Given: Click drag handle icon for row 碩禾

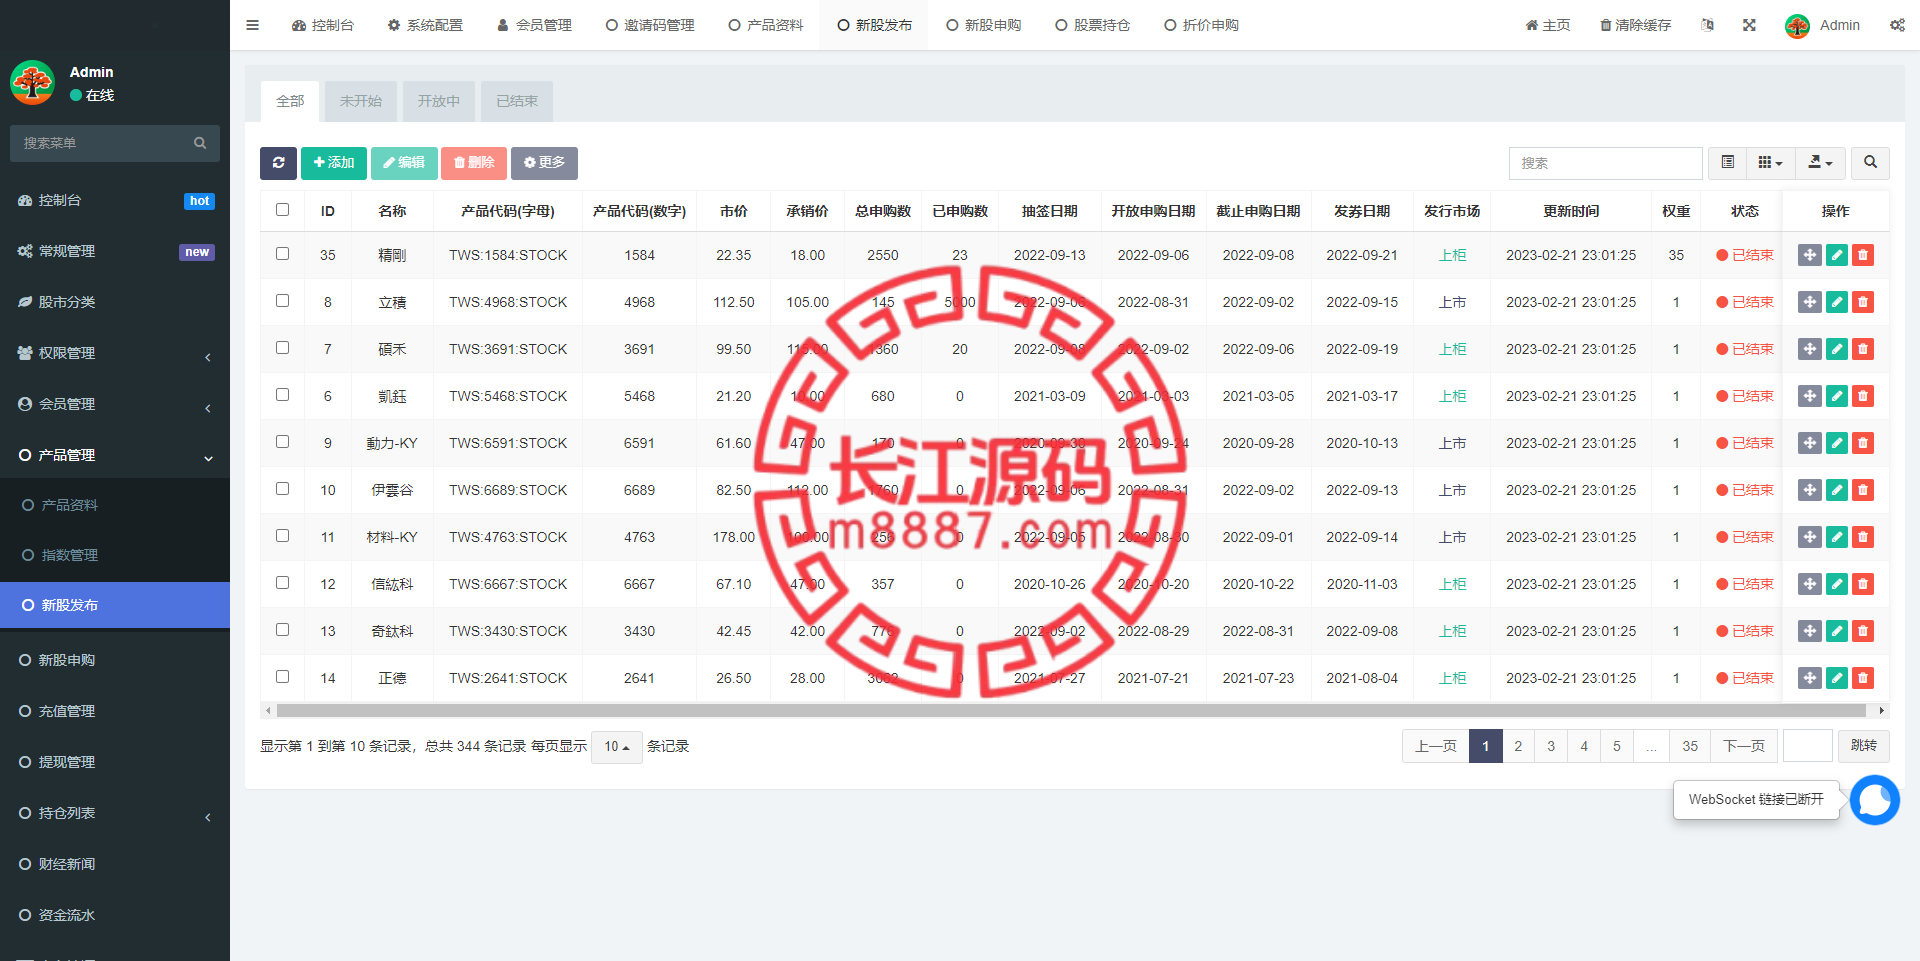Looking at the screenshot, I should 1809,349.
